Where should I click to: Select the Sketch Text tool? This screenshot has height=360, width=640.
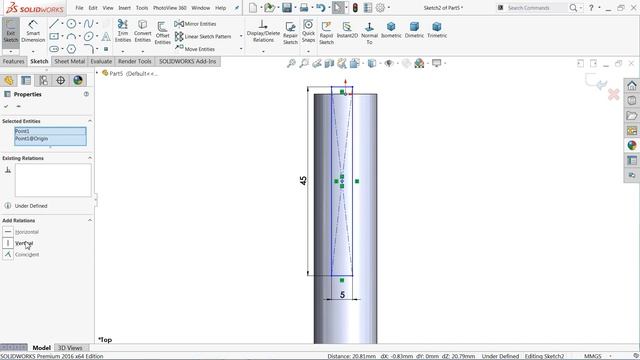coord(106,36)
